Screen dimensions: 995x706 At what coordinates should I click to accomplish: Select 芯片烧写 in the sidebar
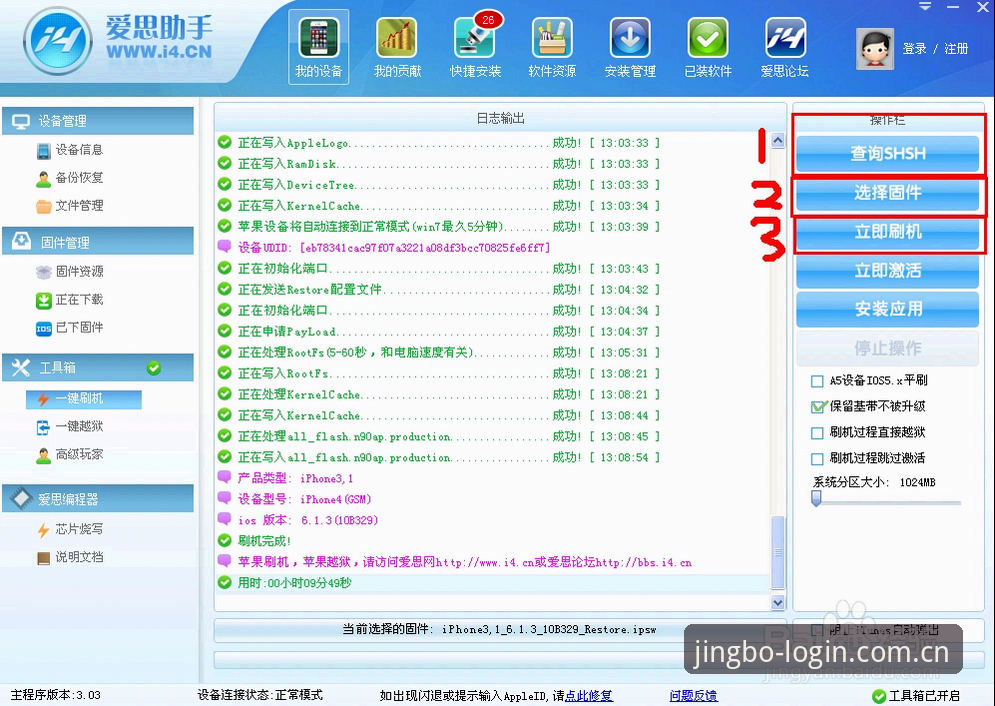(x=70, y=529)
